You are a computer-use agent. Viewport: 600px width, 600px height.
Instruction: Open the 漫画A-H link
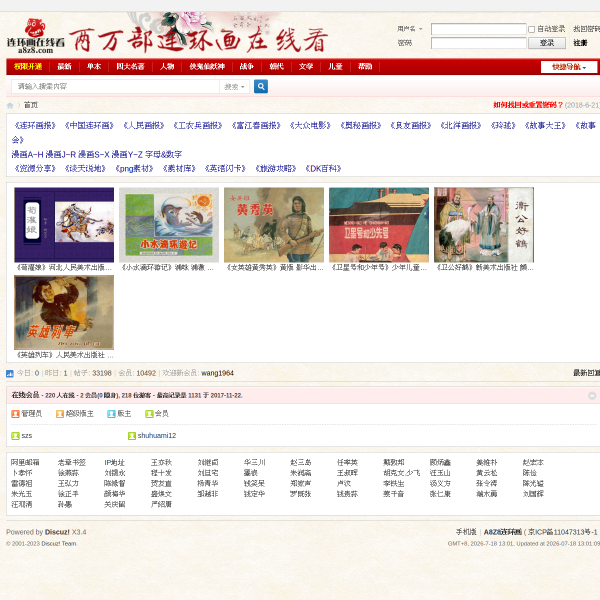click(x=28, y=155)
